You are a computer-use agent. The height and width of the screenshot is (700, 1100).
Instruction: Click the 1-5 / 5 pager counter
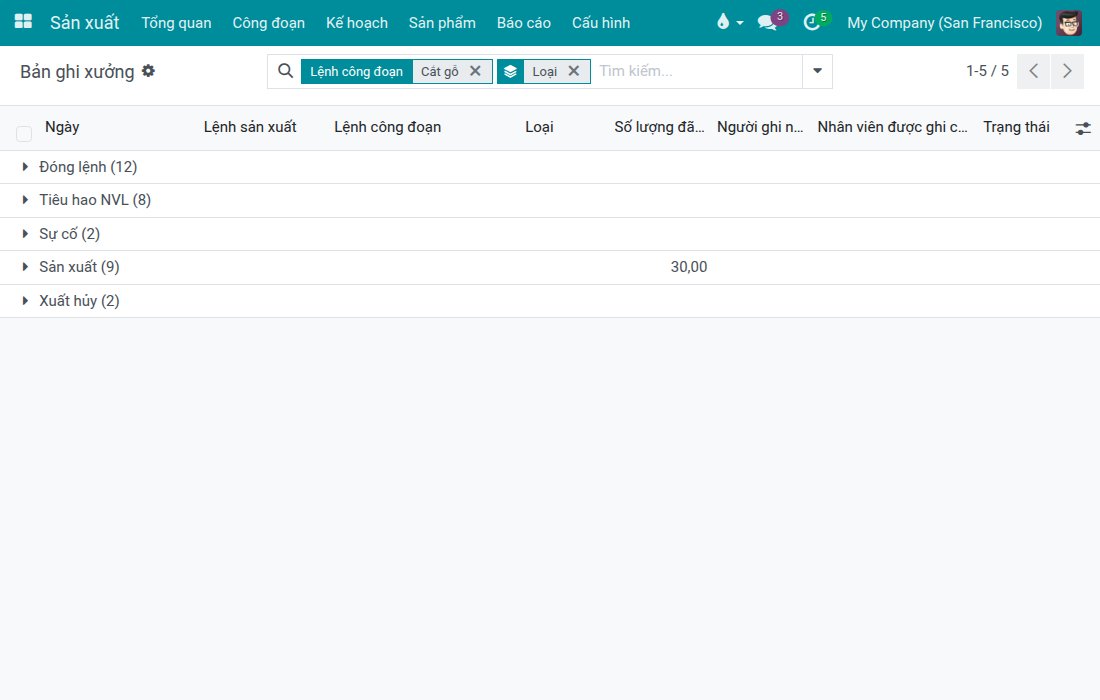coord(987,71)
